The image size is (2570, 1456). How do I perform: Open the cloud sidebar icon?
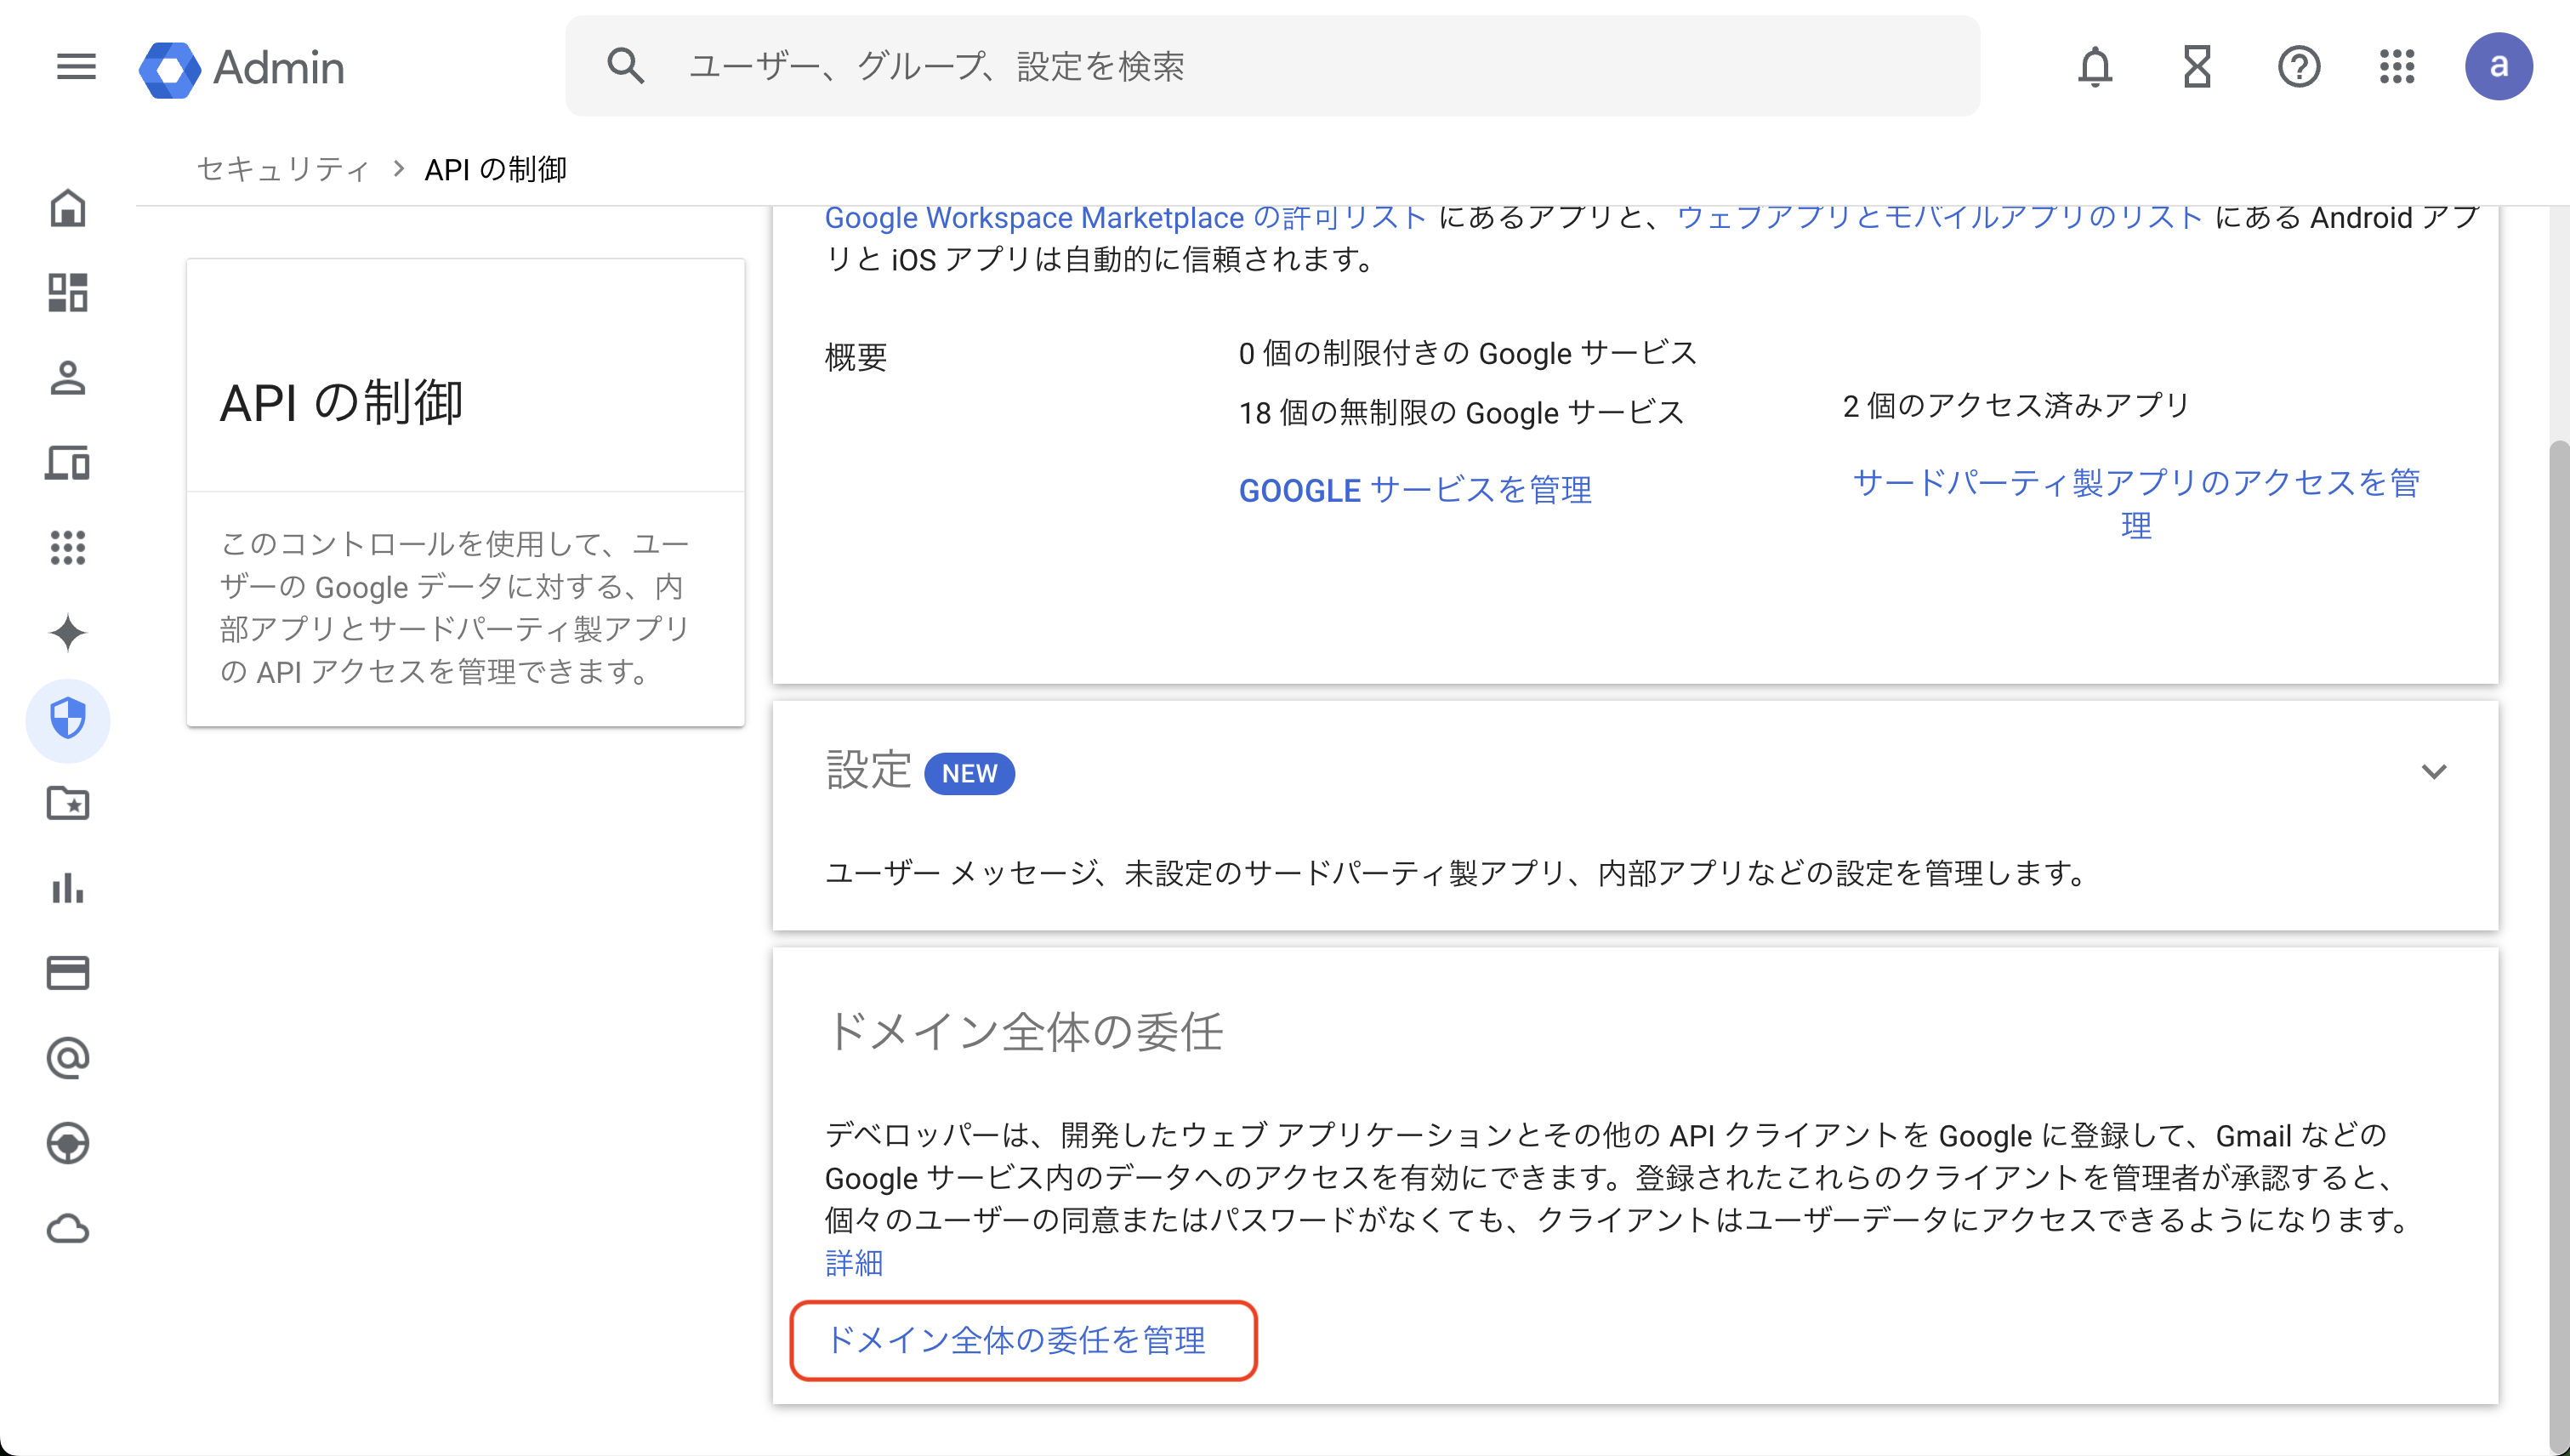68,1228
